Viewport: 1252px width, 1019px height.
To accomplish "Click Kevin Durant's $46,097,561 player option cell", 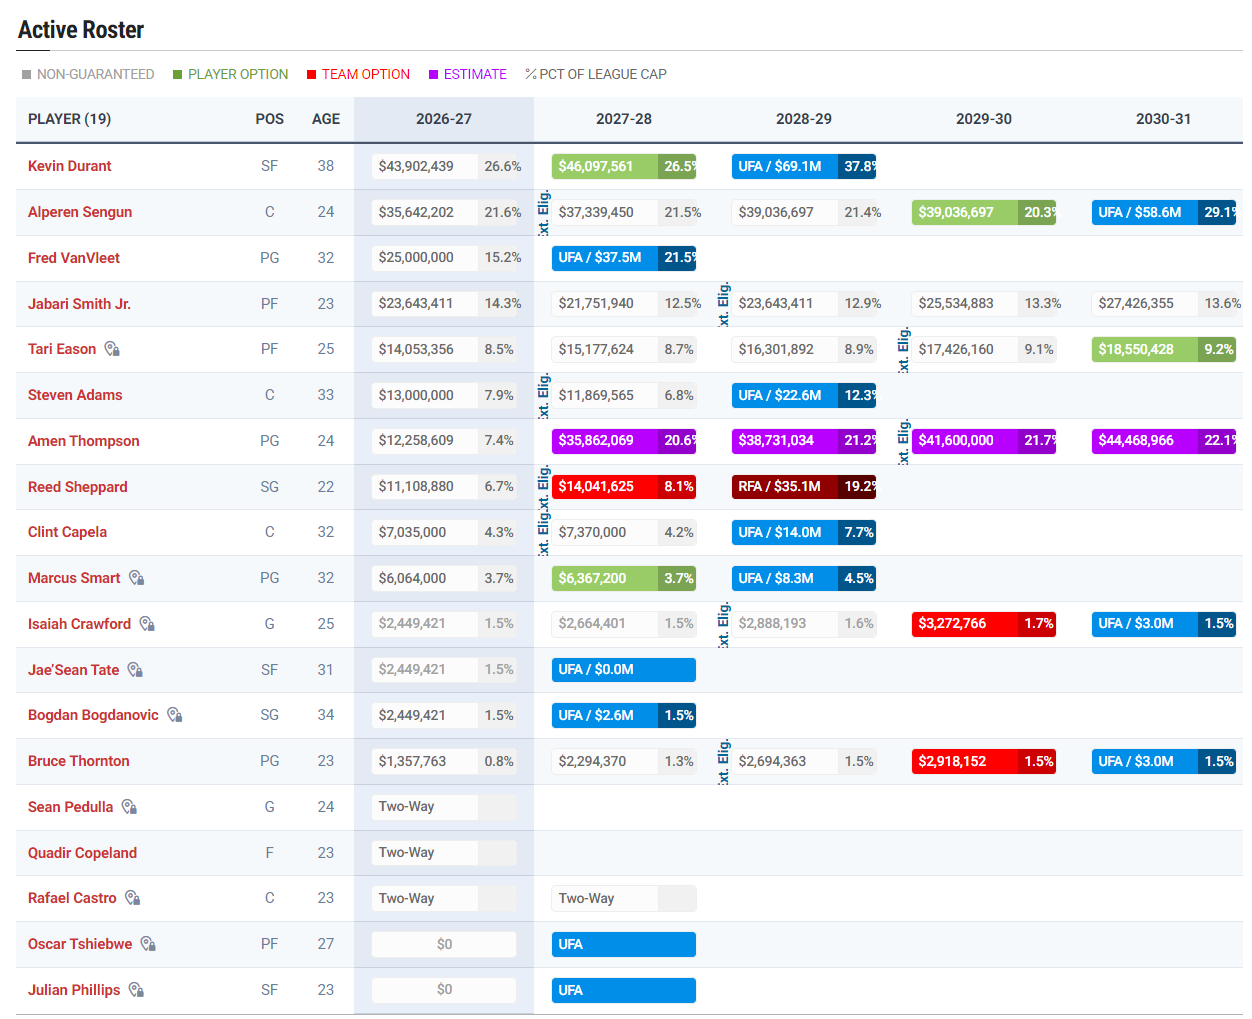I will 624,166.
